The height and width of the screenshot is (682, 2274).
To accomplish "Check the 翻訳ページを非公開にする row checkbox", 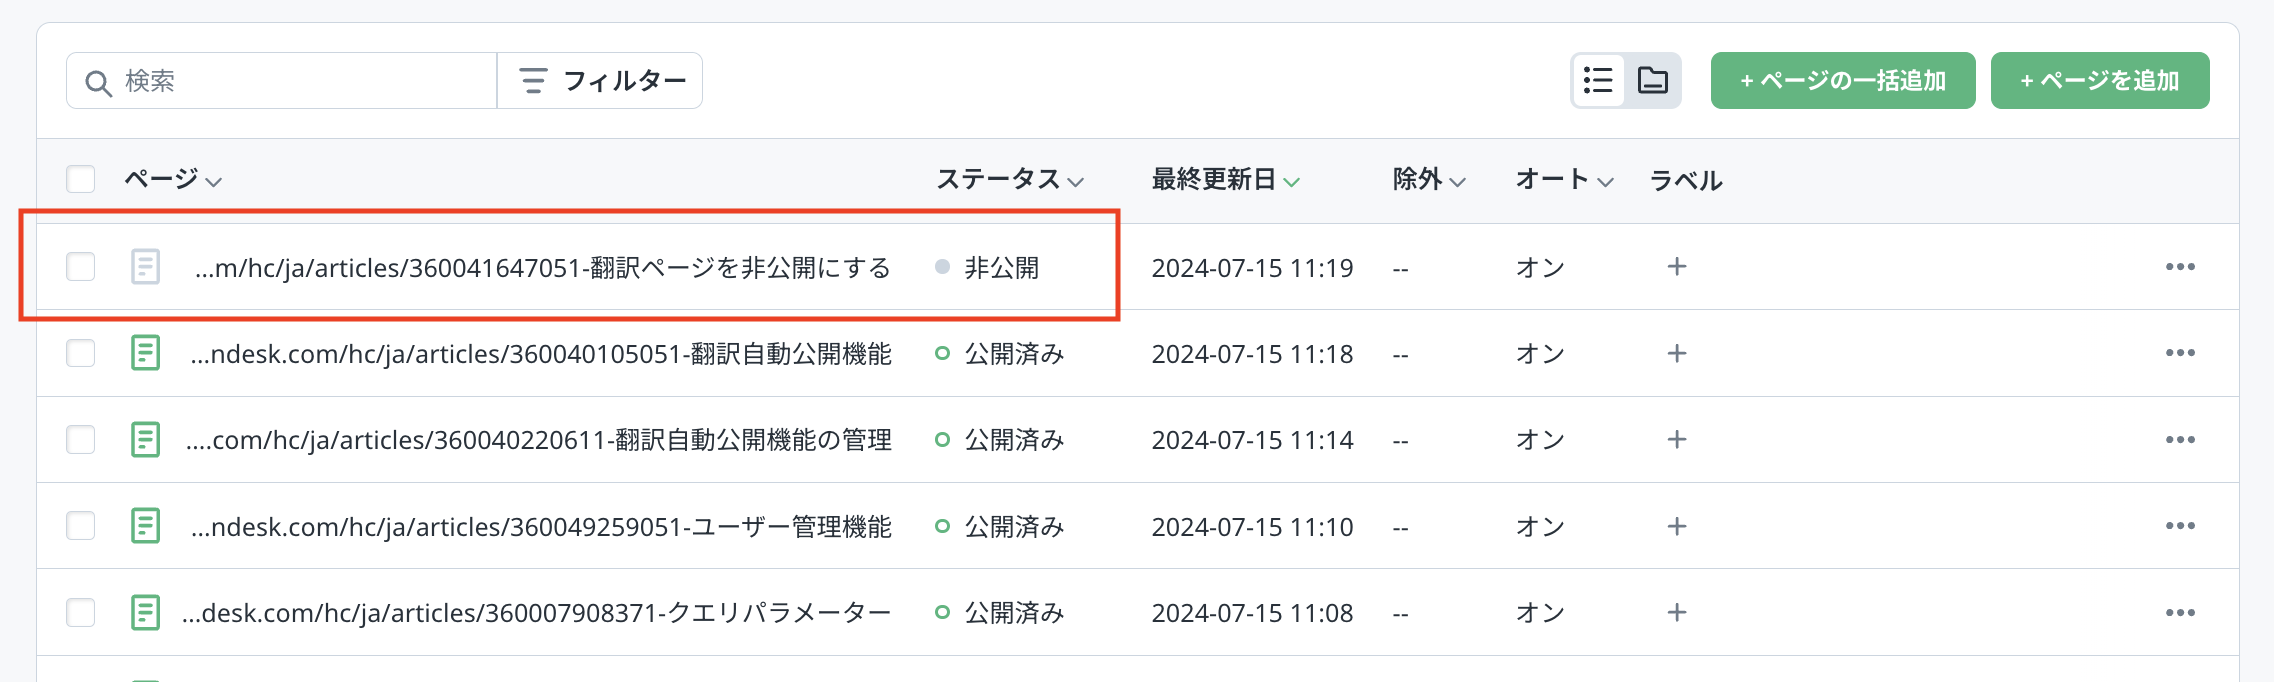I will [81, 267].
